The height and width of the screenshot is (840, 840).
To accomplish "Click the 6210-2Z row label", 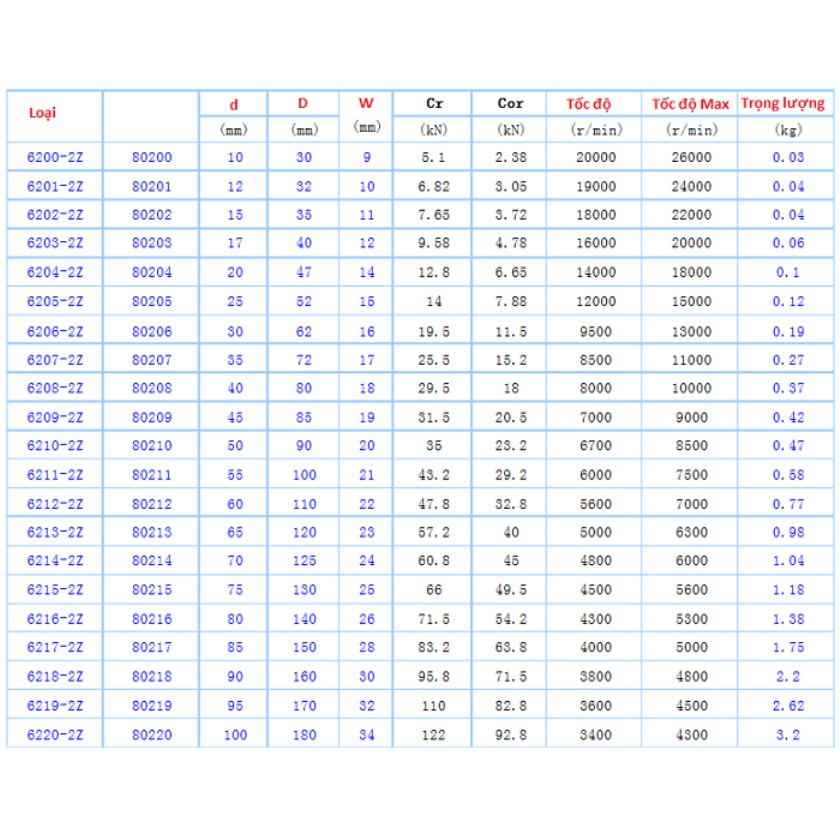I will coord(54,447).
